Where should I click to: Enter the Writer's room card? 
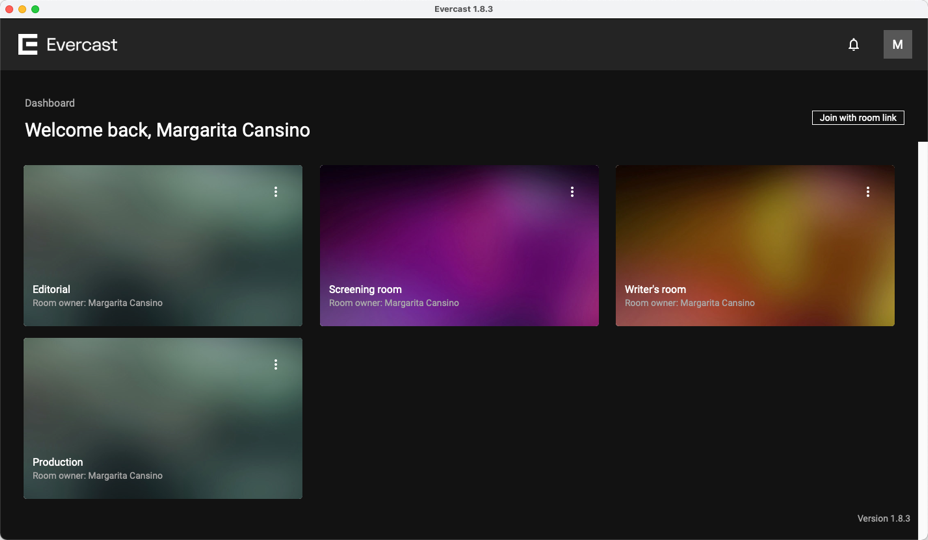coord(755,245)
